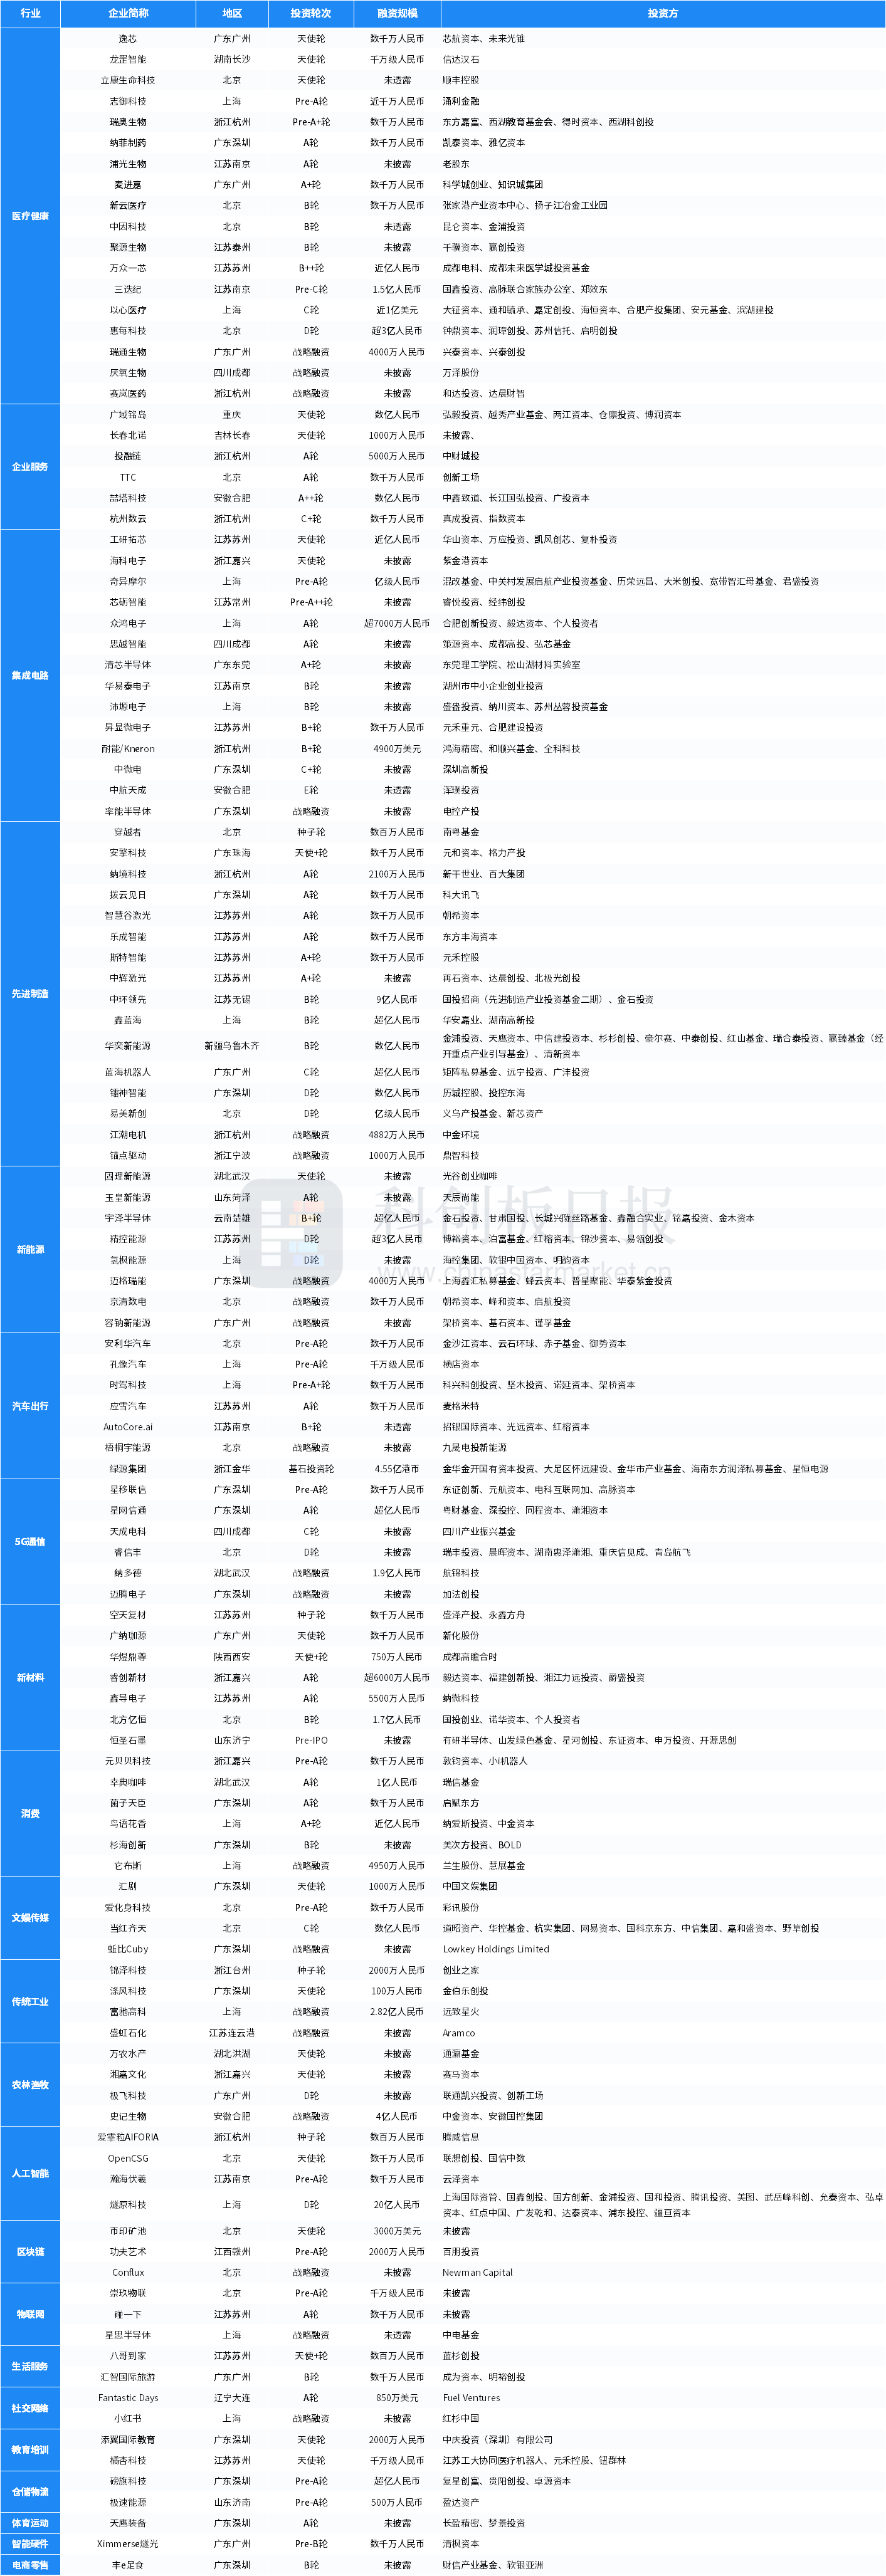Click company name Fantastic Days
This screenshot has width=886, height=2576.
pyautogui.click(x=128, y=2398)
